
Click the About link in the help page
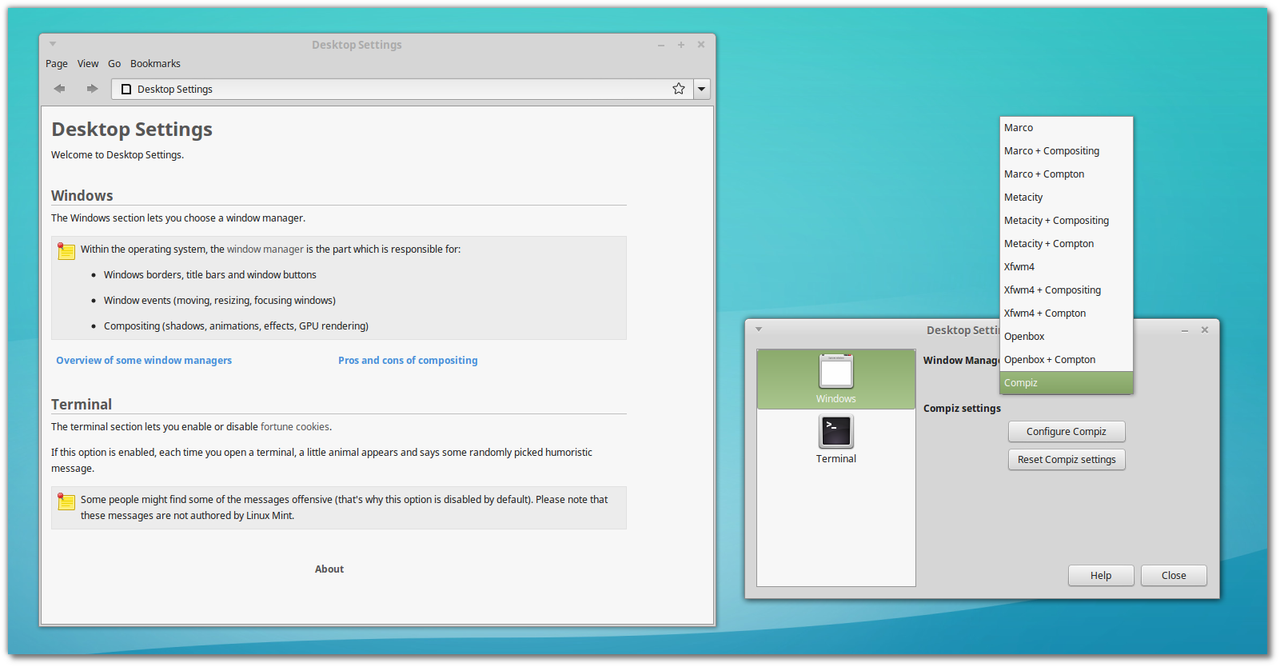(329, 569)
